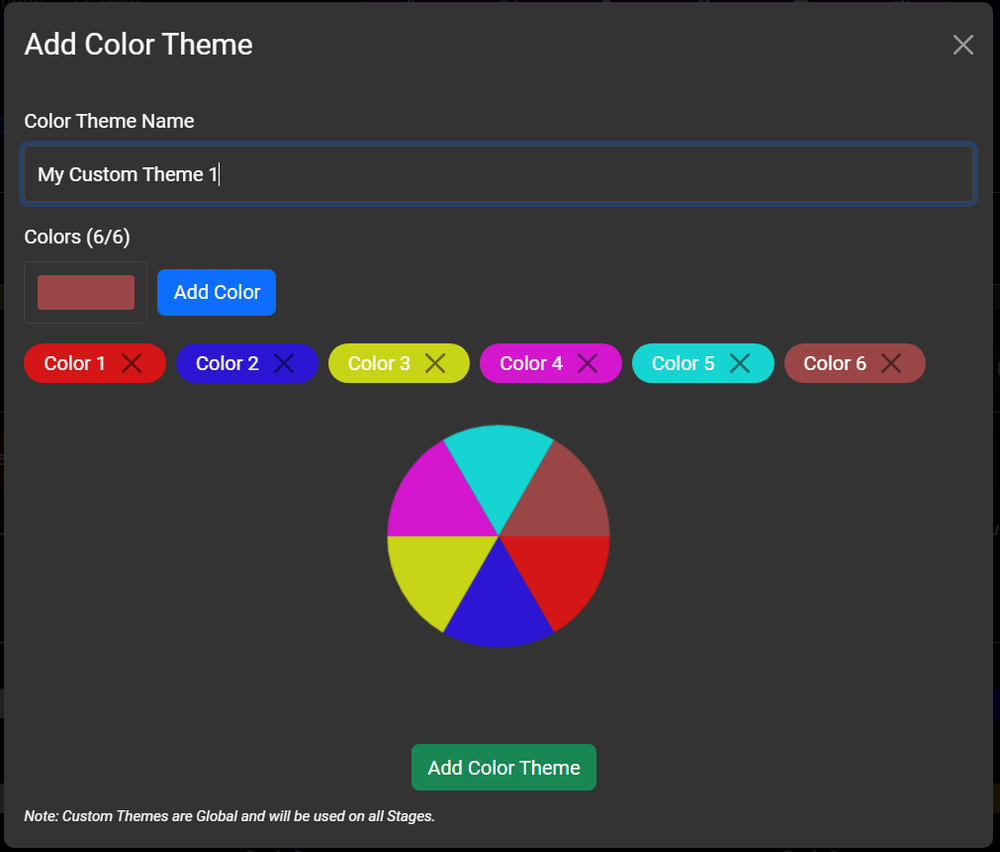Click the blue Add Color button
Viewport: 1000px width, 852px height.
click(x=216, y=292)
